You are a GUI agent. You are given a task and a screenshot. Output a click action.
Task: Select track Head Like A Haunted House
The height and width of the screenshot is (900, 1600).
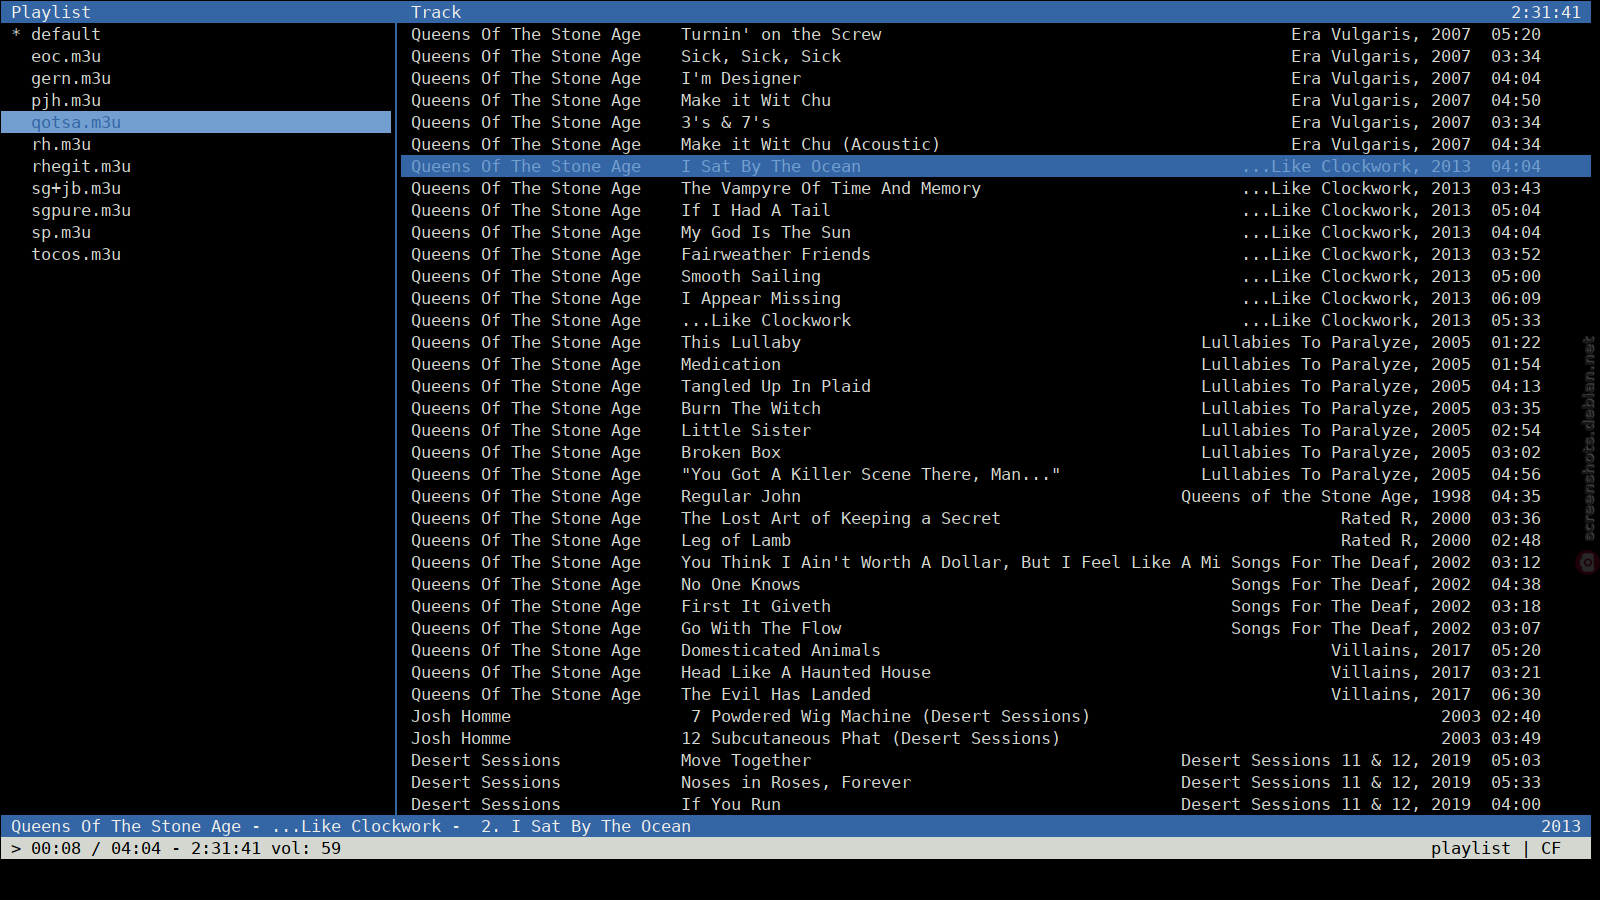(996, 672)
